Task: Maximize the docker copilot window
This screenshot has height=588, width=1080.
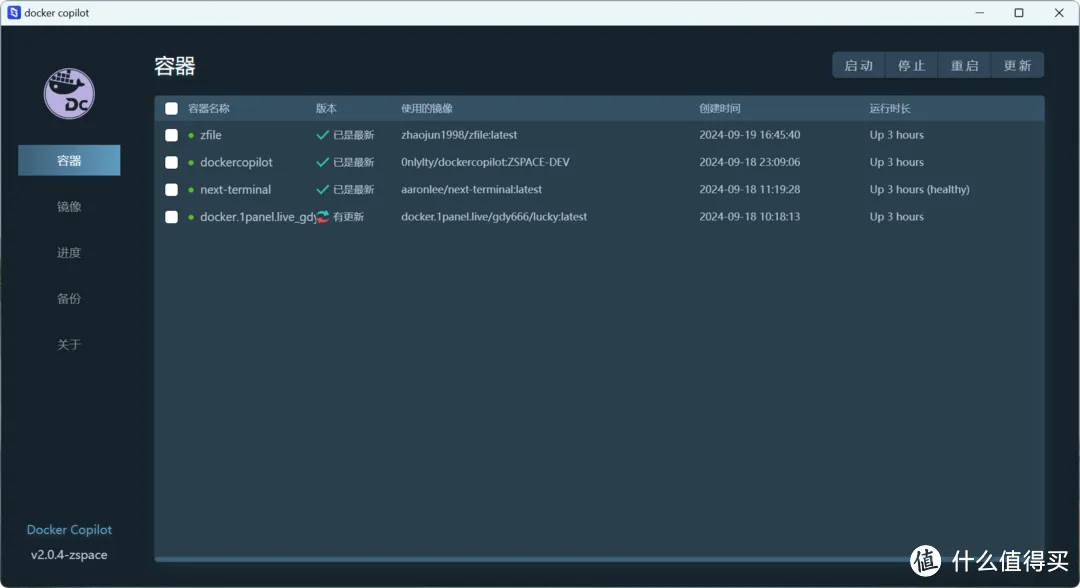Action: coord(1019,12)
